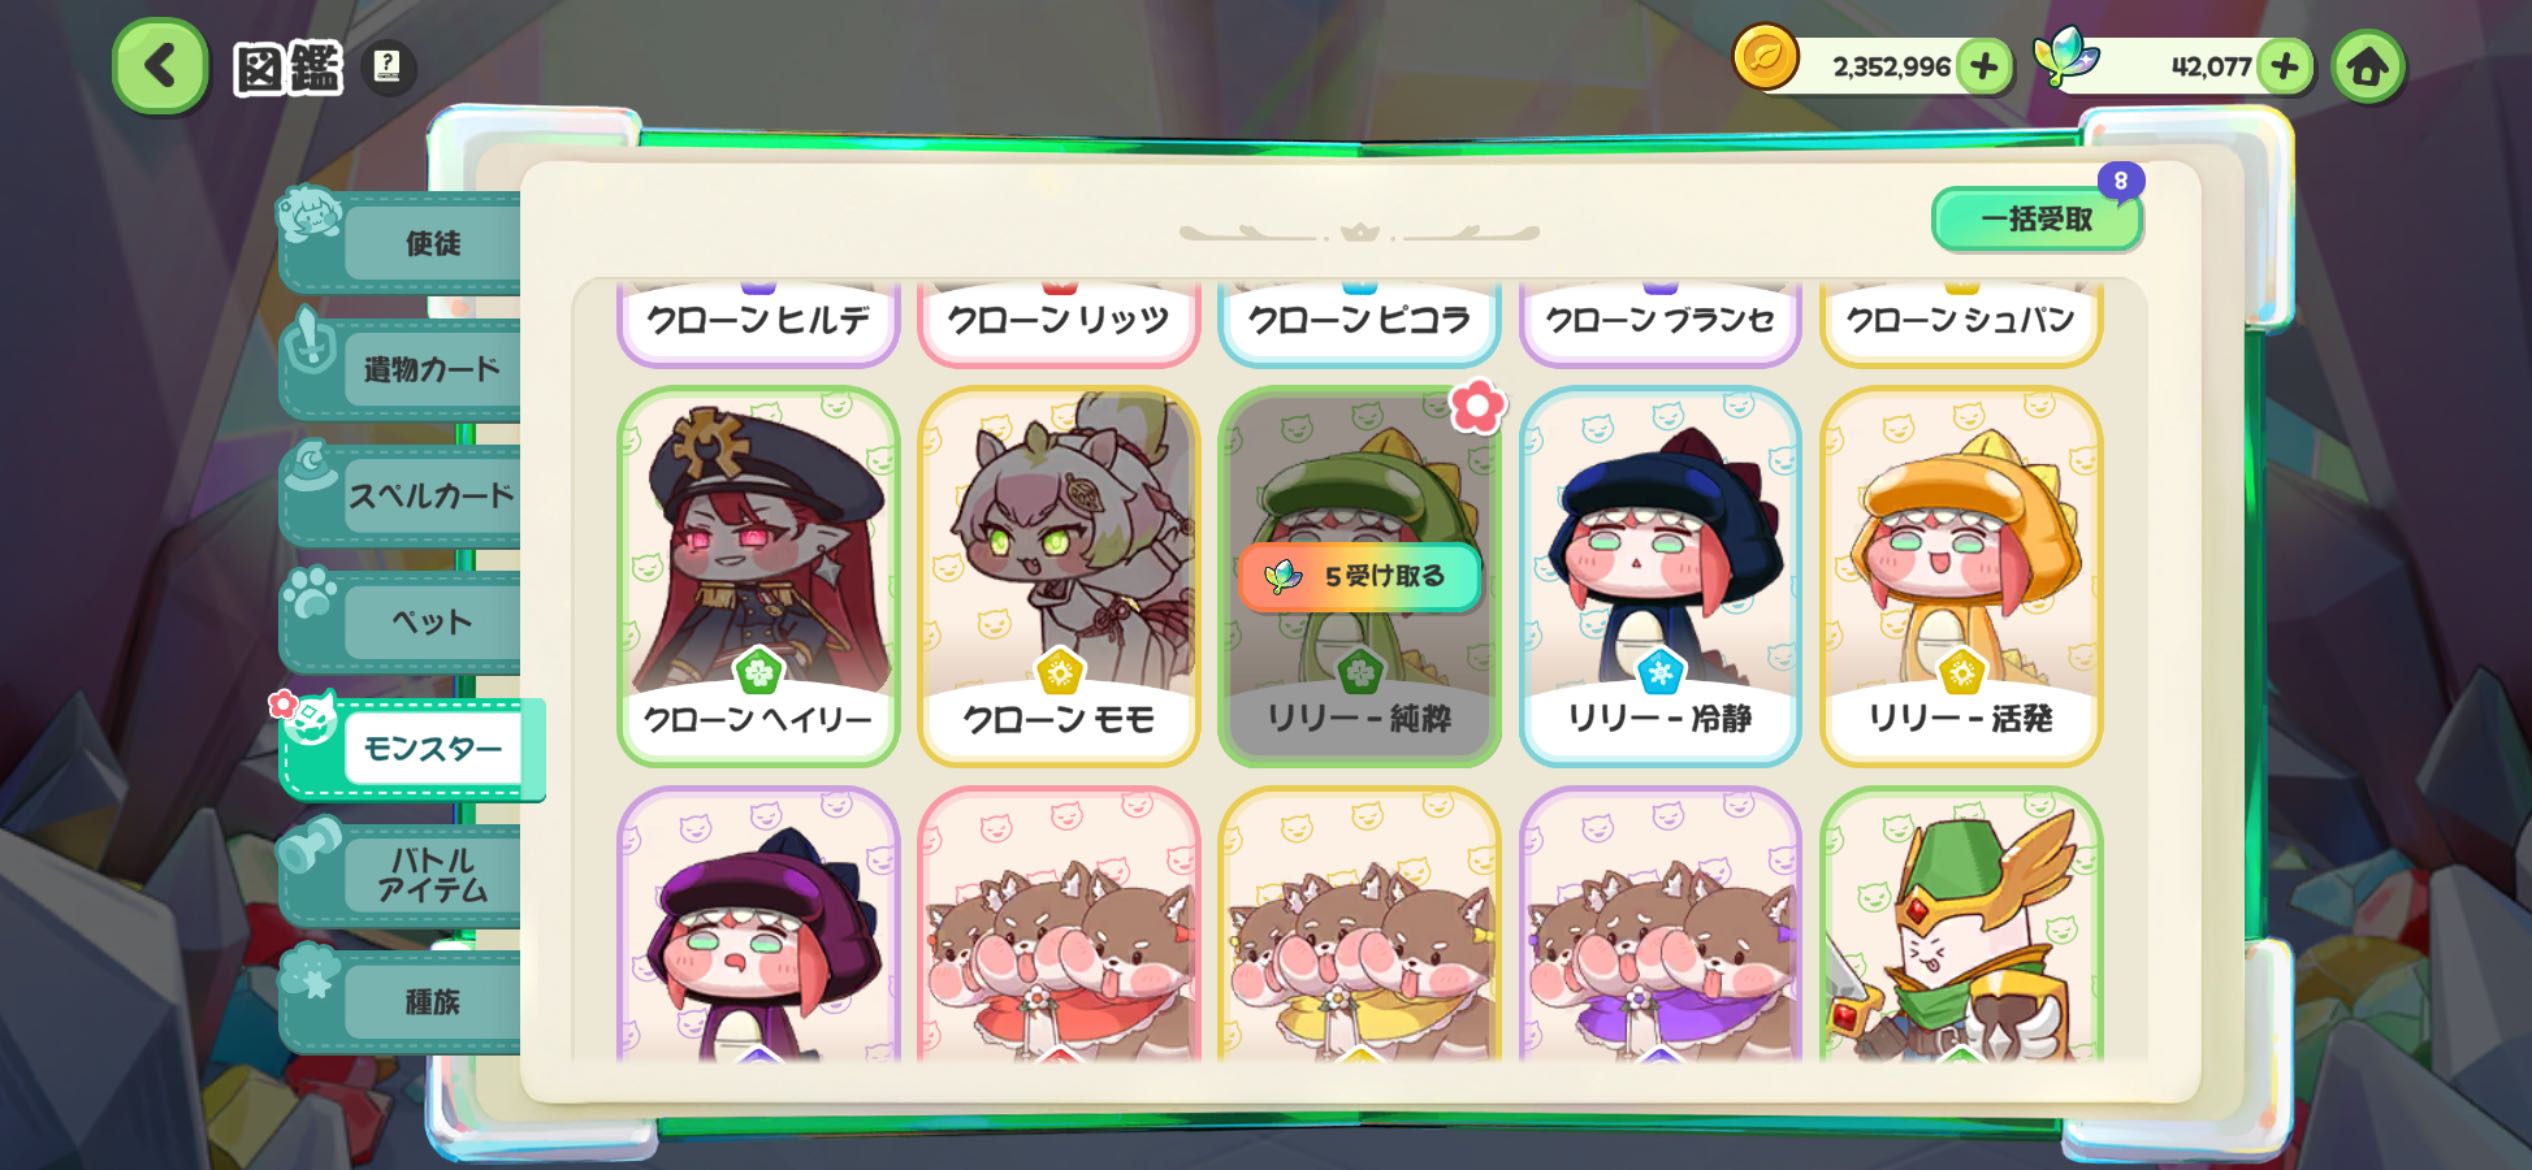The width and height of the screenshot is (2532, 1170).
Task: Open the クローン ヘイリー monster card
Action: (758, 576)
